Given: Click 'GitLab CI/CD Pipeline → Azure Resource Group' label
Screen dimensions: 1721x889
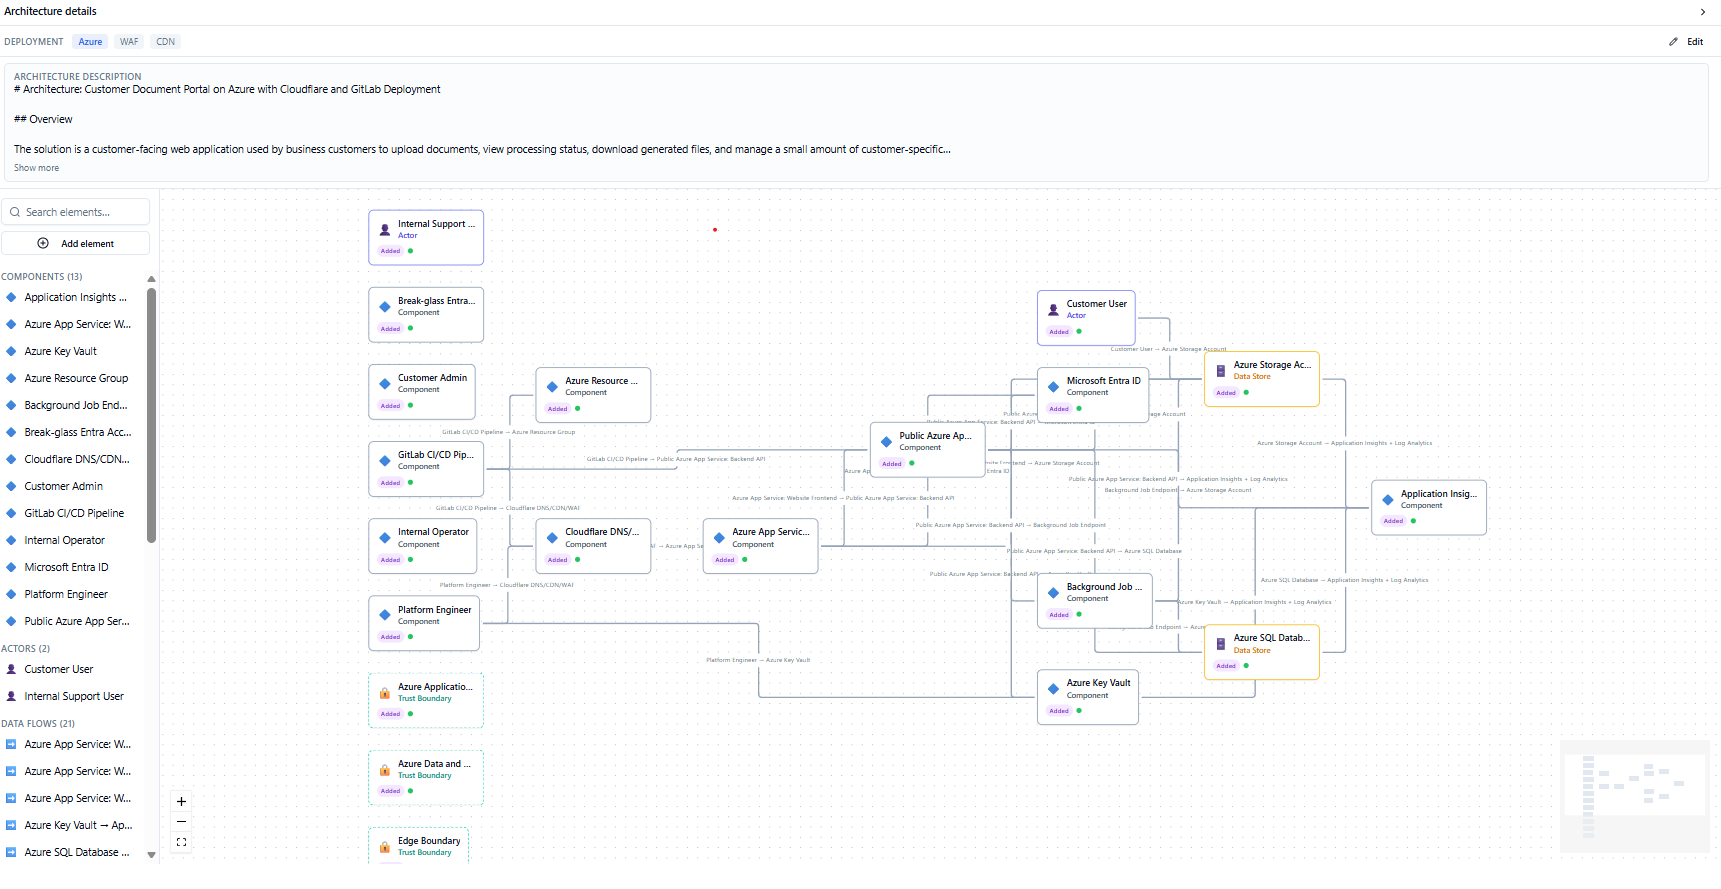Looking at the screenshot, I should tap(509, 432).
